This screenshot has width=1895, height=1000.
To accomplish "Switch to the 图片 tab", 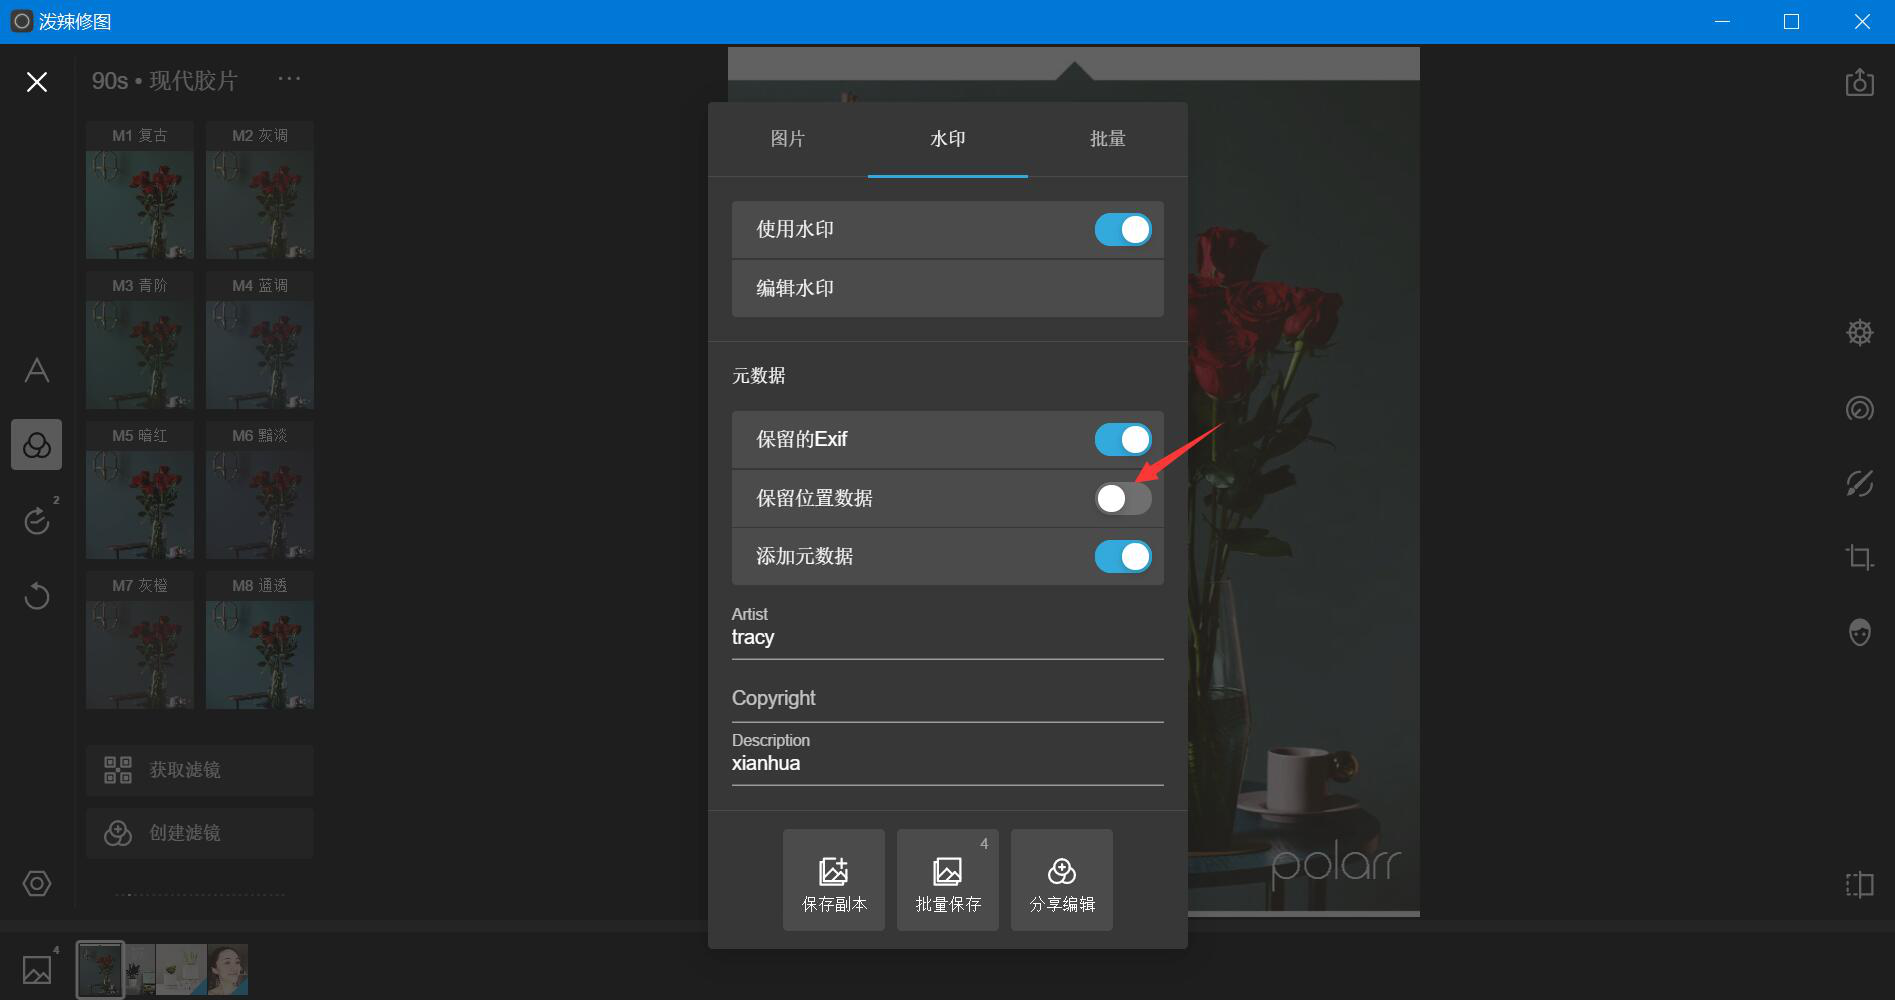I will (789, 140).
